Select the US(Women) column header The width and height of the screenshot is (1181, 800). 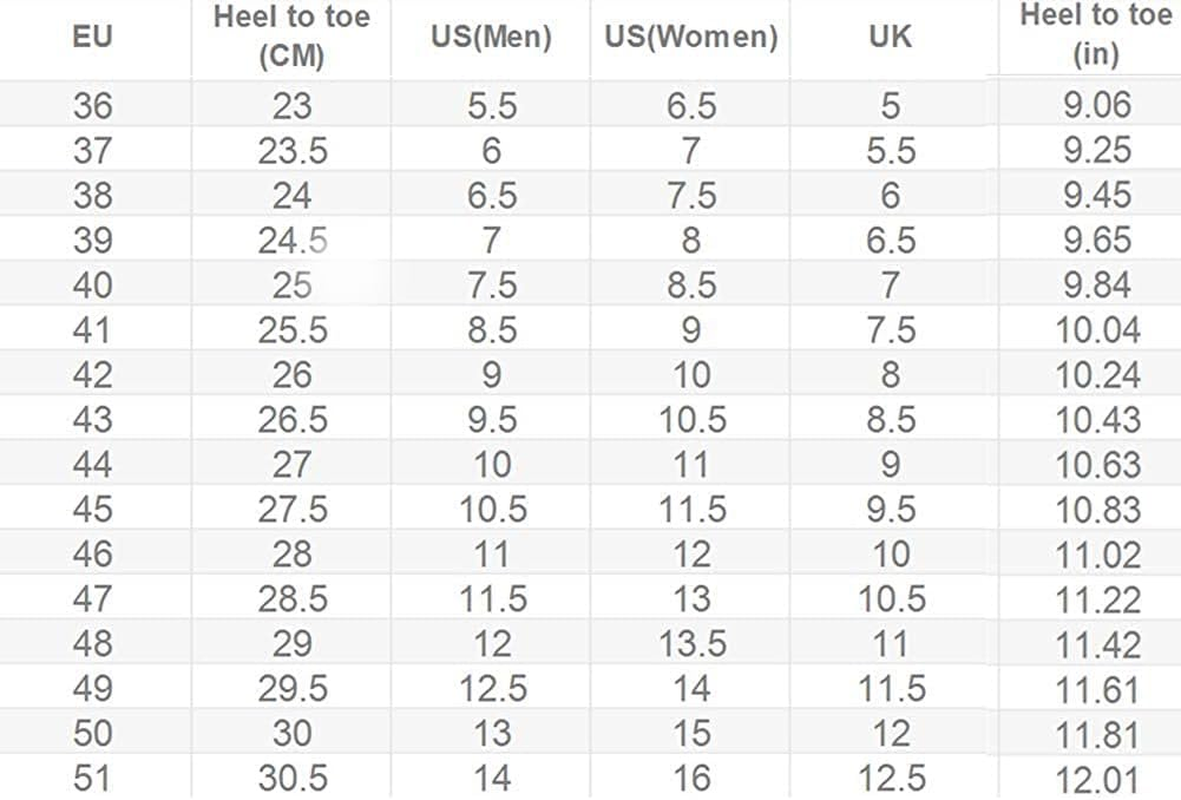coord(691,38)
